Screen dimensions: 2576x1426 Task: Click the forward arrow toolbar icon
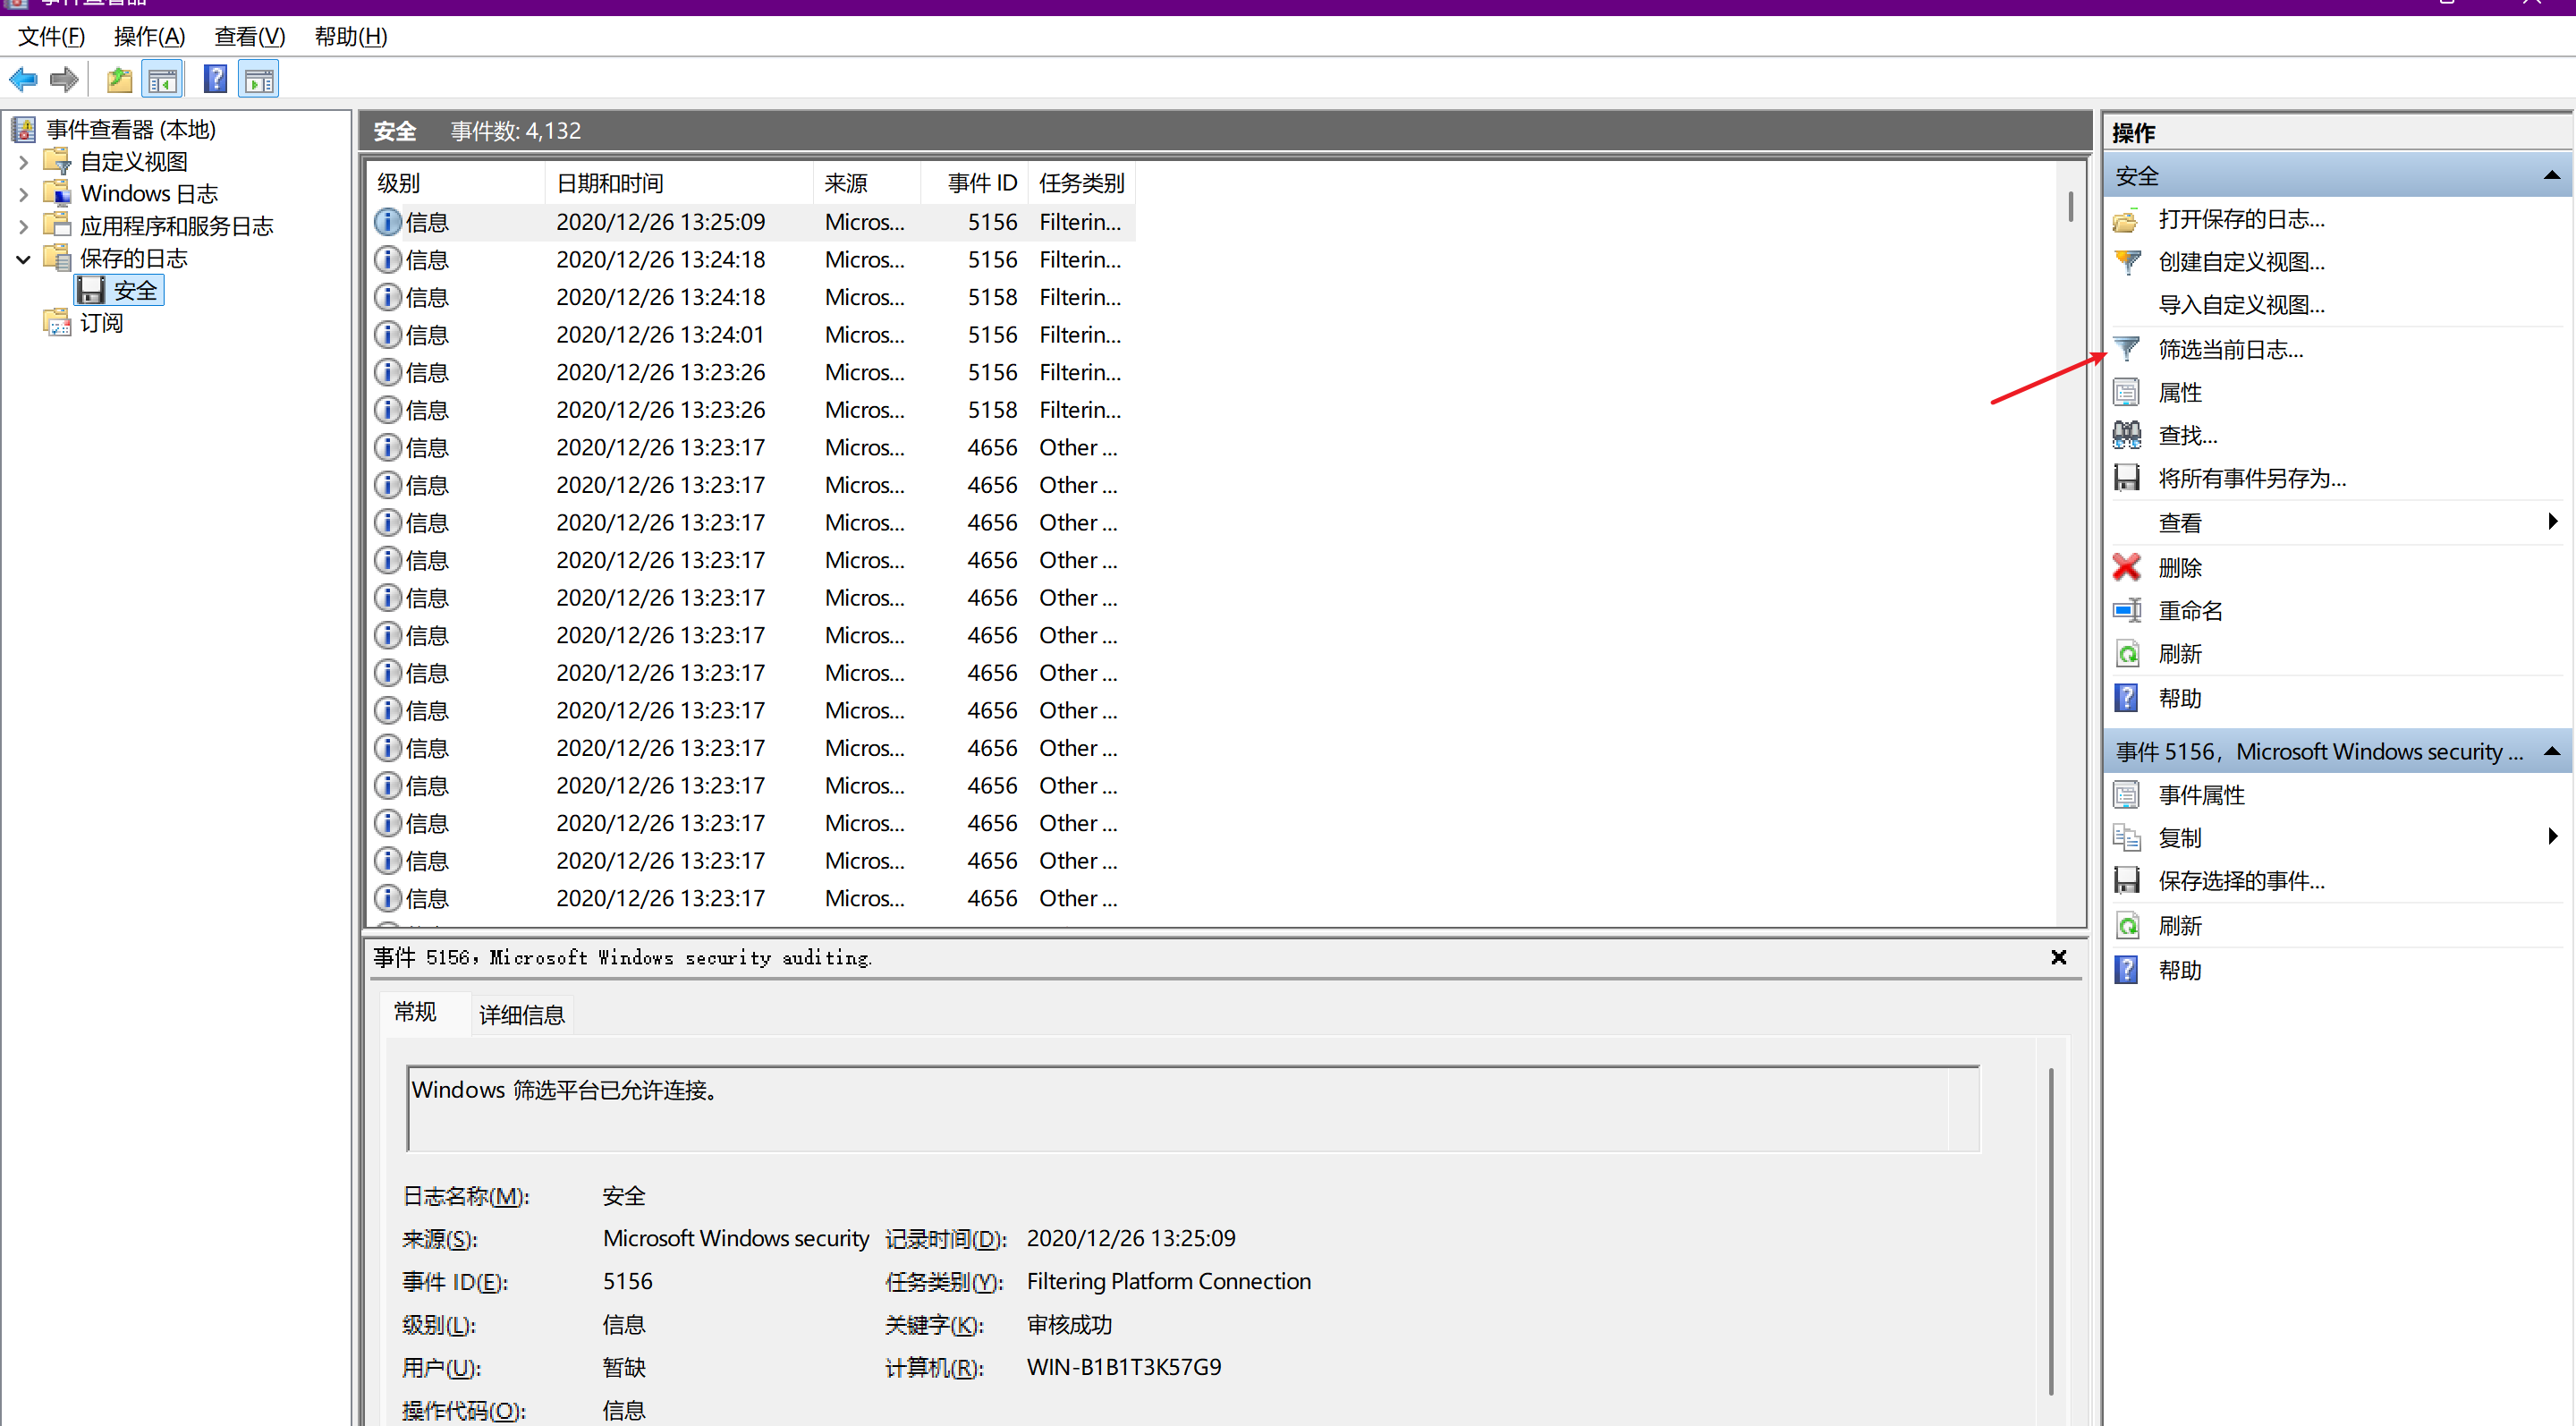[64, 79]
